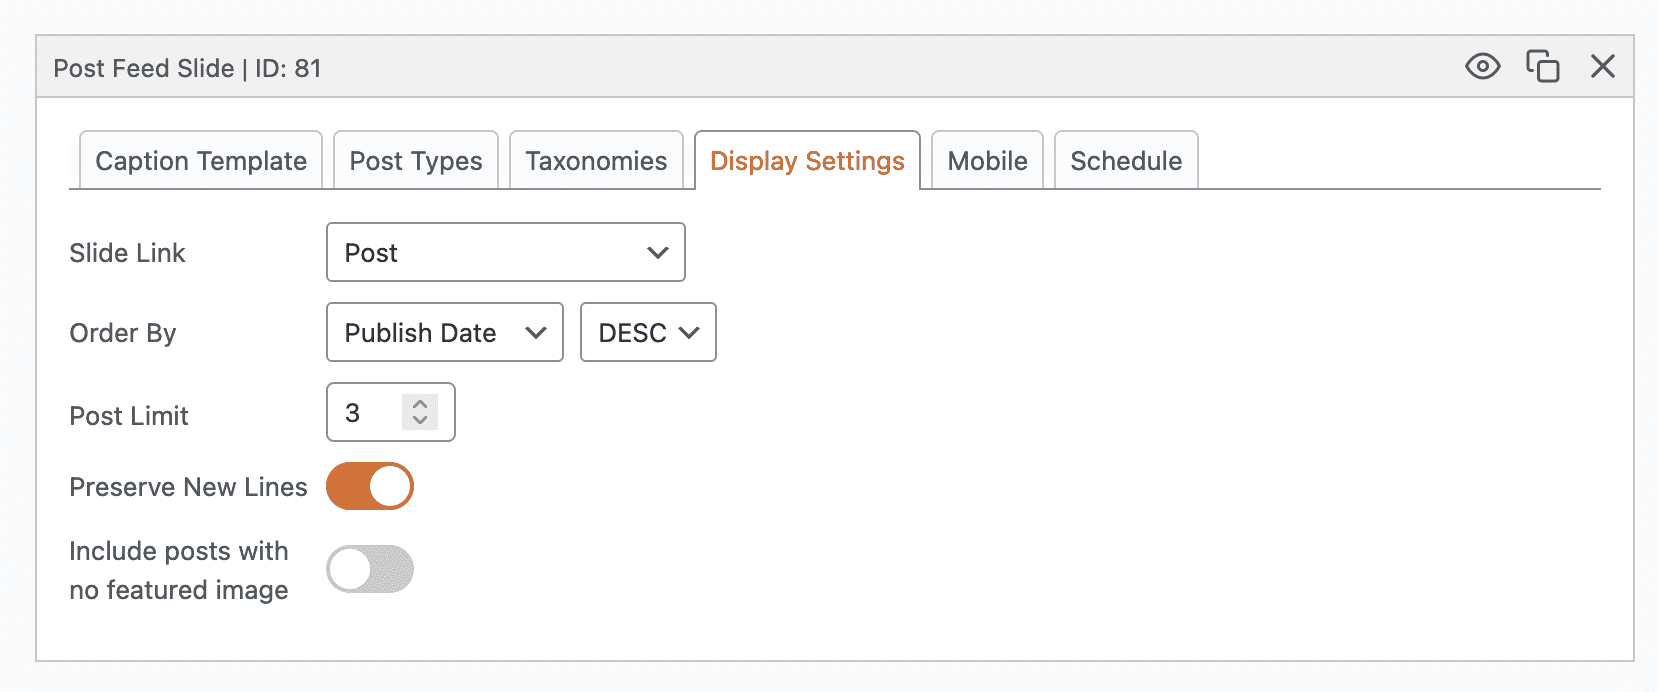Click the Preserve New Lines label
The height and width of the screenshot is (692, 1658).
[188, 487]
